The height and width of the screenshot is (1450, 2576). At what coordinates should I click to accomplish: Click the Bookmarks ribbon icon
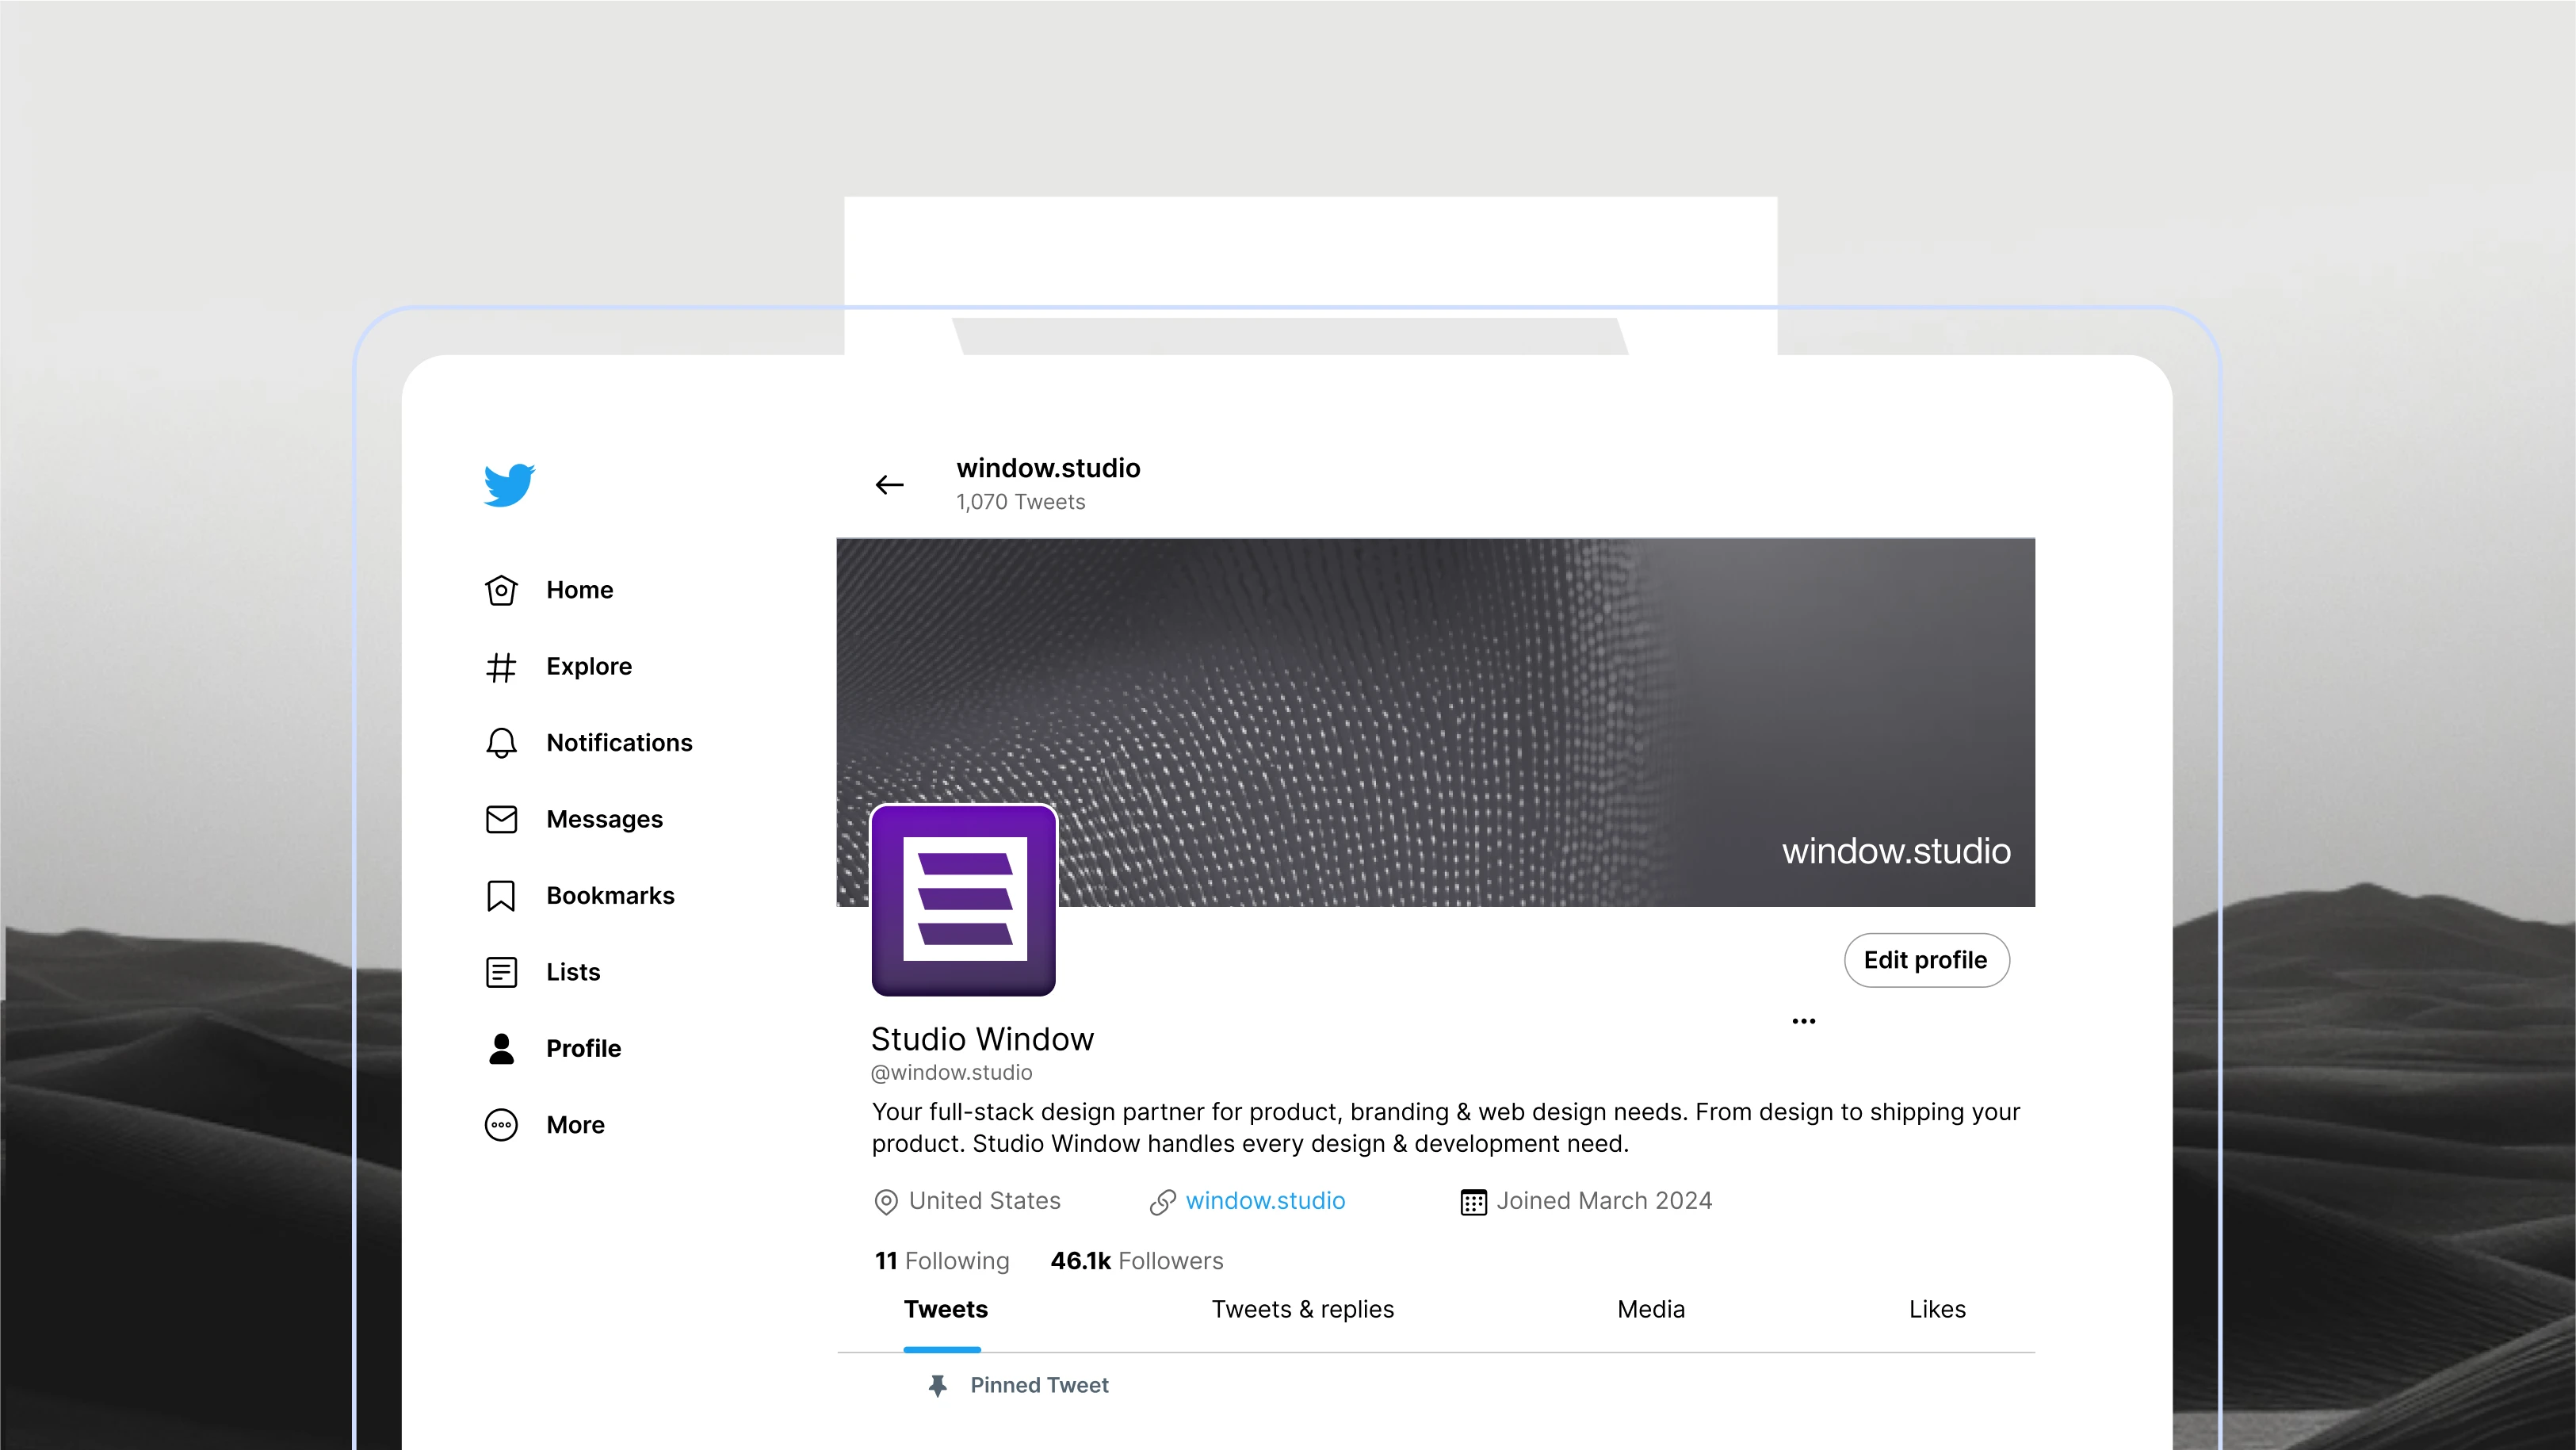tap(501, 896)
